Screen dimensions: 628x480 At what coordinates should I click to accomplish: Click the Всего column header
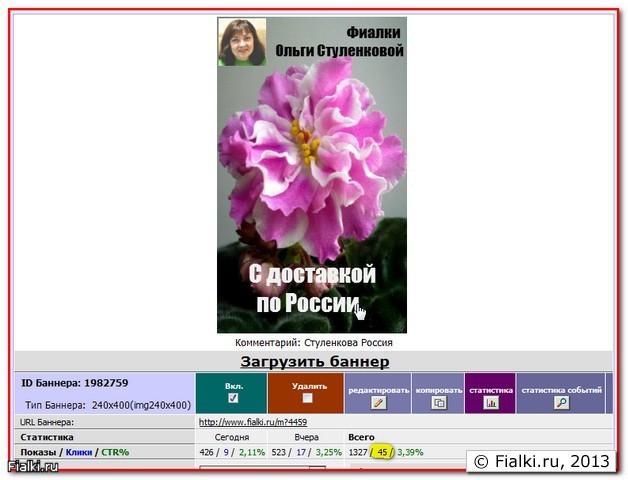[x=361, y=437]
